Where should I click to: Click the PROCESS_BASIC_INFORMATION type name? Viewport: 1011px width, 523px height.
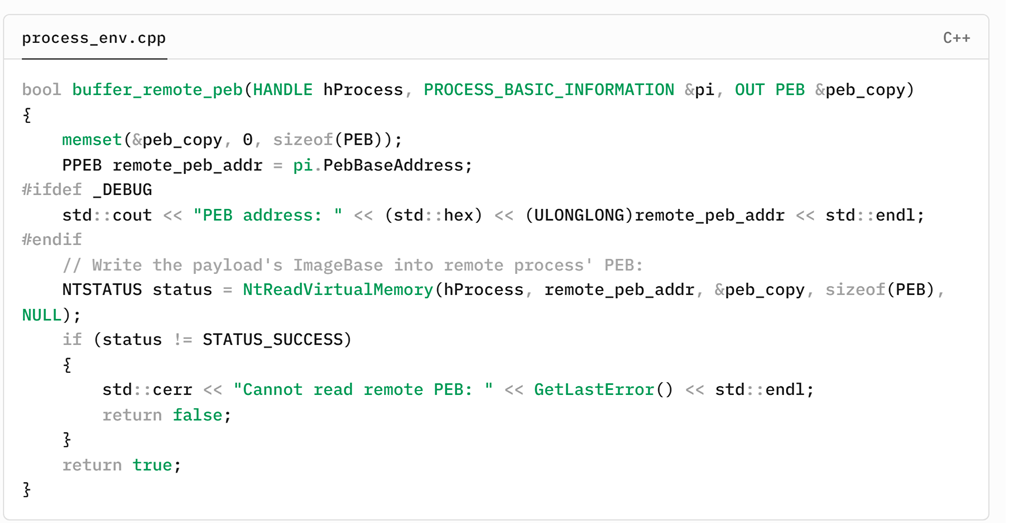(548, 90)
